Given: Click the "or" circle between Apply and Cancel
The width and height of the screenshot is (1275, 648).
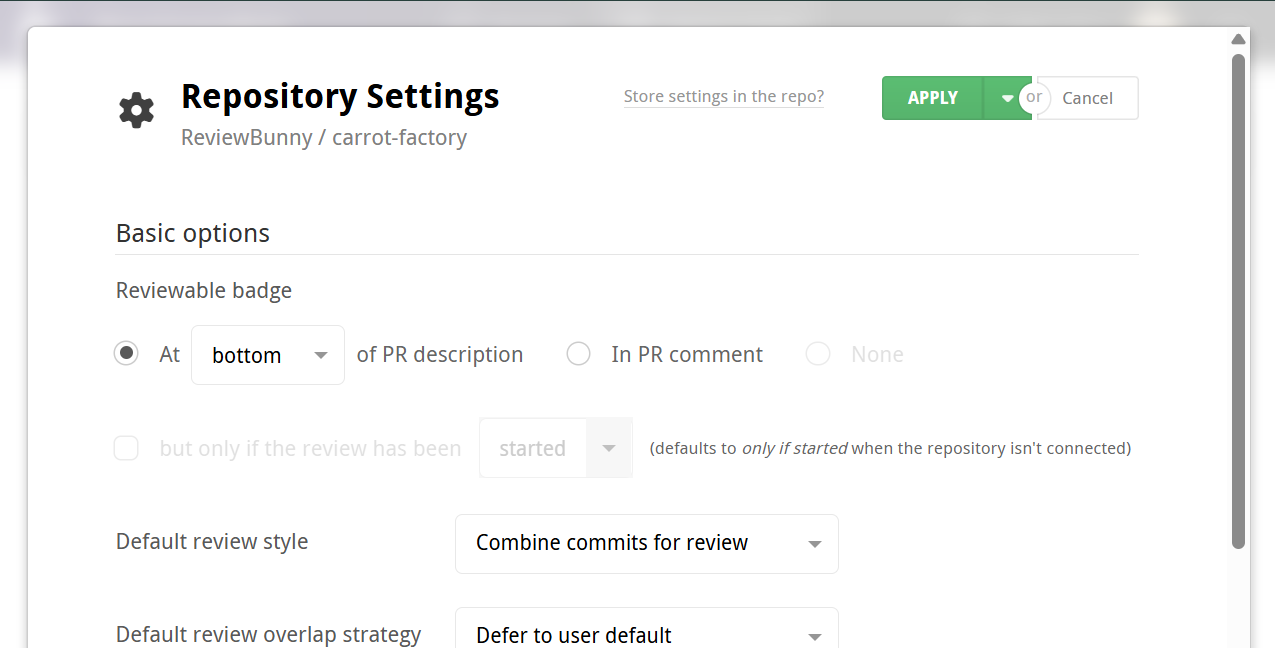Looking at the screenshot, I should (x=1034, y=97).
